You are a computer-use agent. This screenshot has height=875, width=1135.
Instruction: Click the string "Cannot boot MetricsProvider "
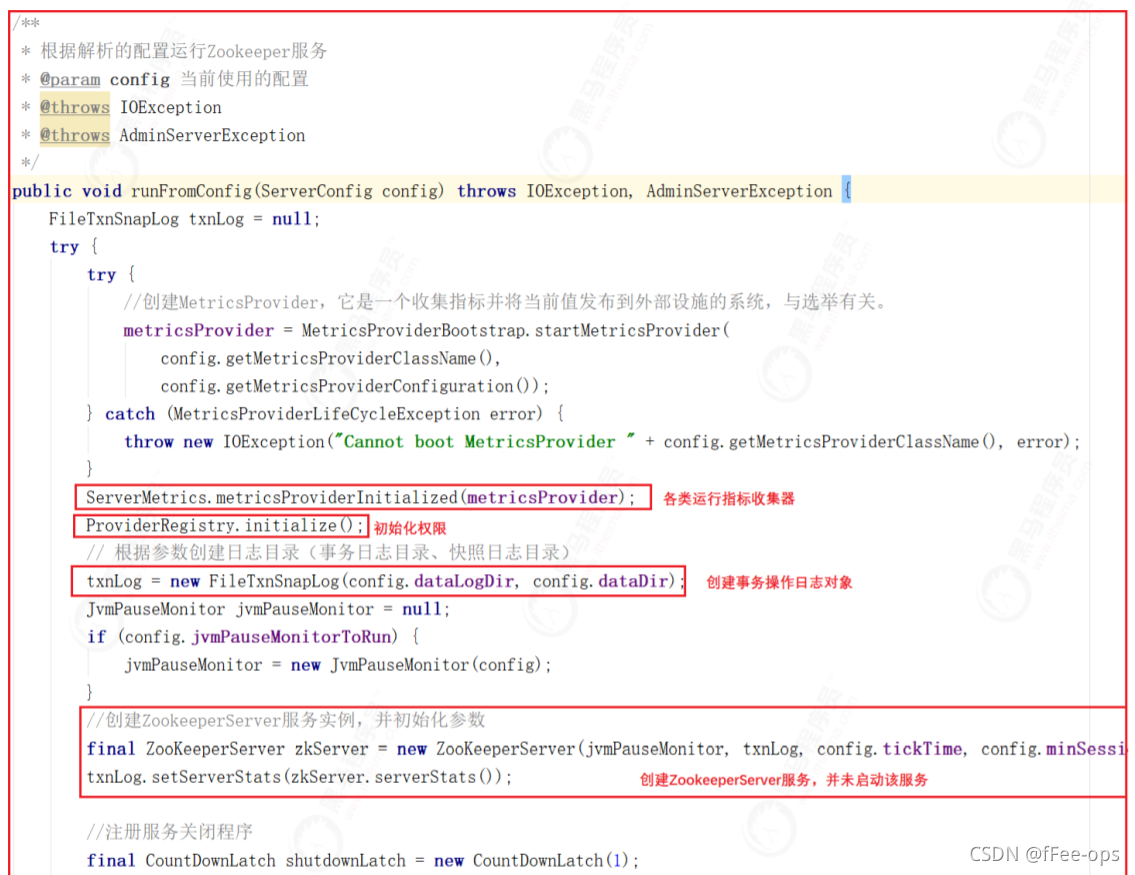(x=483, y=441)
